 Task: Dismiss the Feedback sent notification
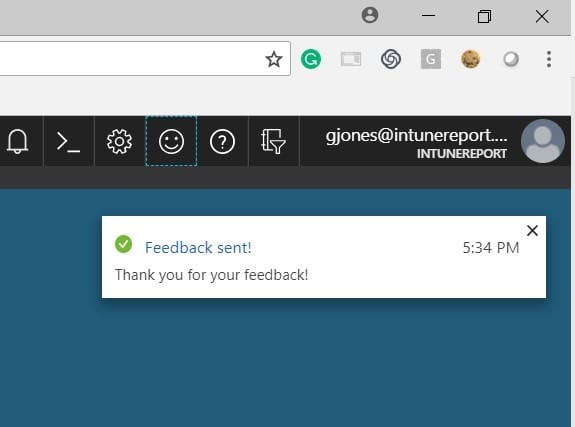(532, 230)
